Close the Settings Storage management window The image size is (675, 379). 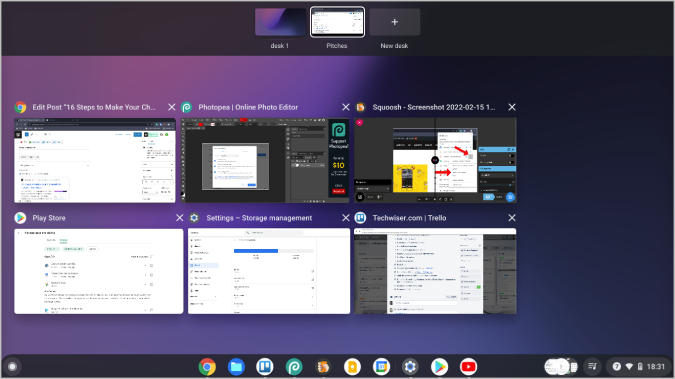[345, 218]
